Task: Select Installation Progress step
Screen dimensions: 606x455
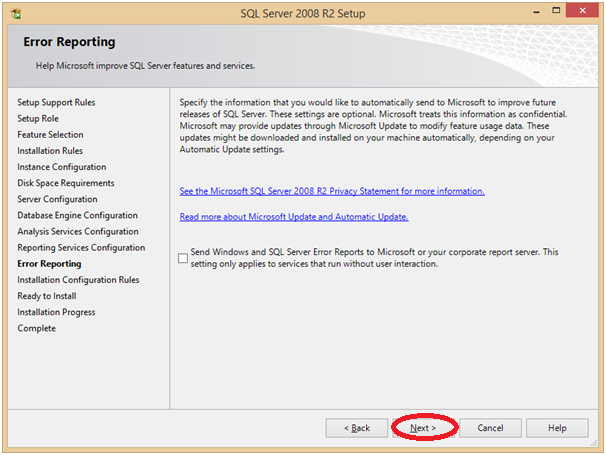Action: tap(56, 312)
